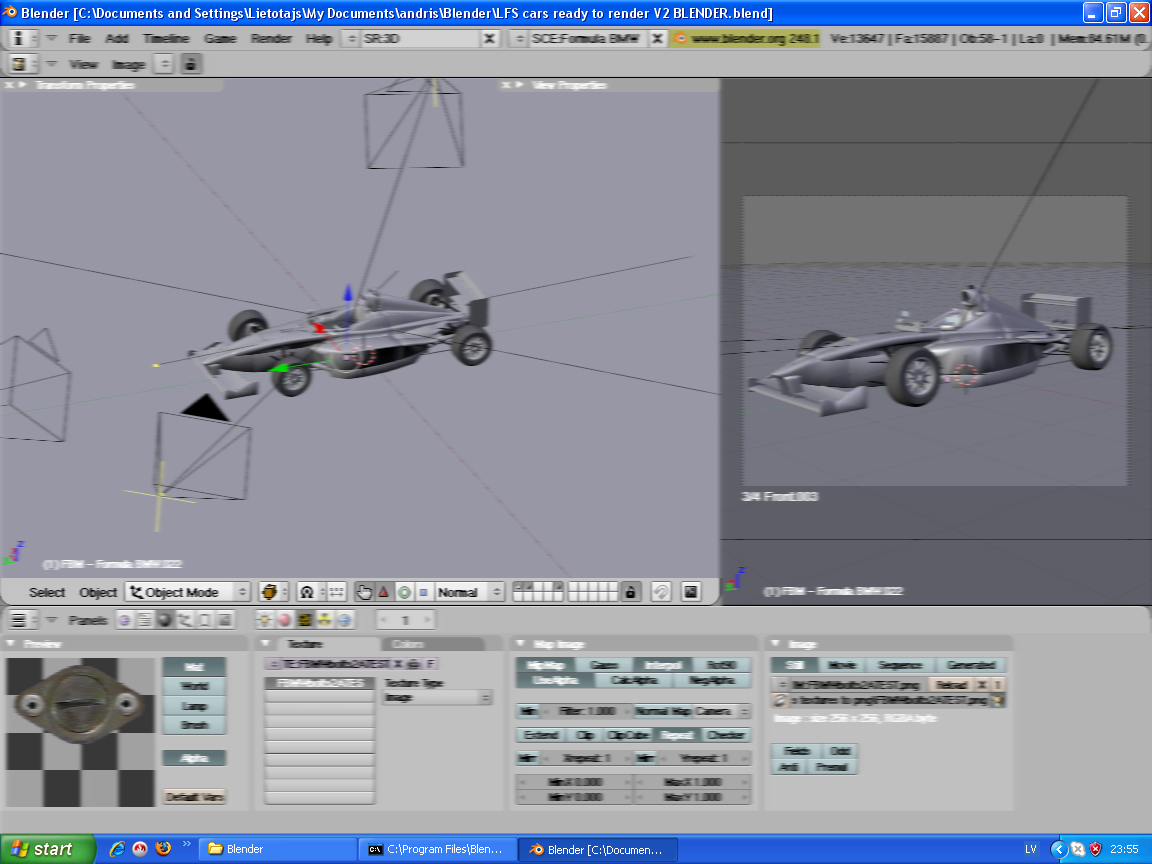The width and height of the screenshot is (1152, 864).
Task: Collapse the Preview panel triangle
Action: tap(11, 644)
